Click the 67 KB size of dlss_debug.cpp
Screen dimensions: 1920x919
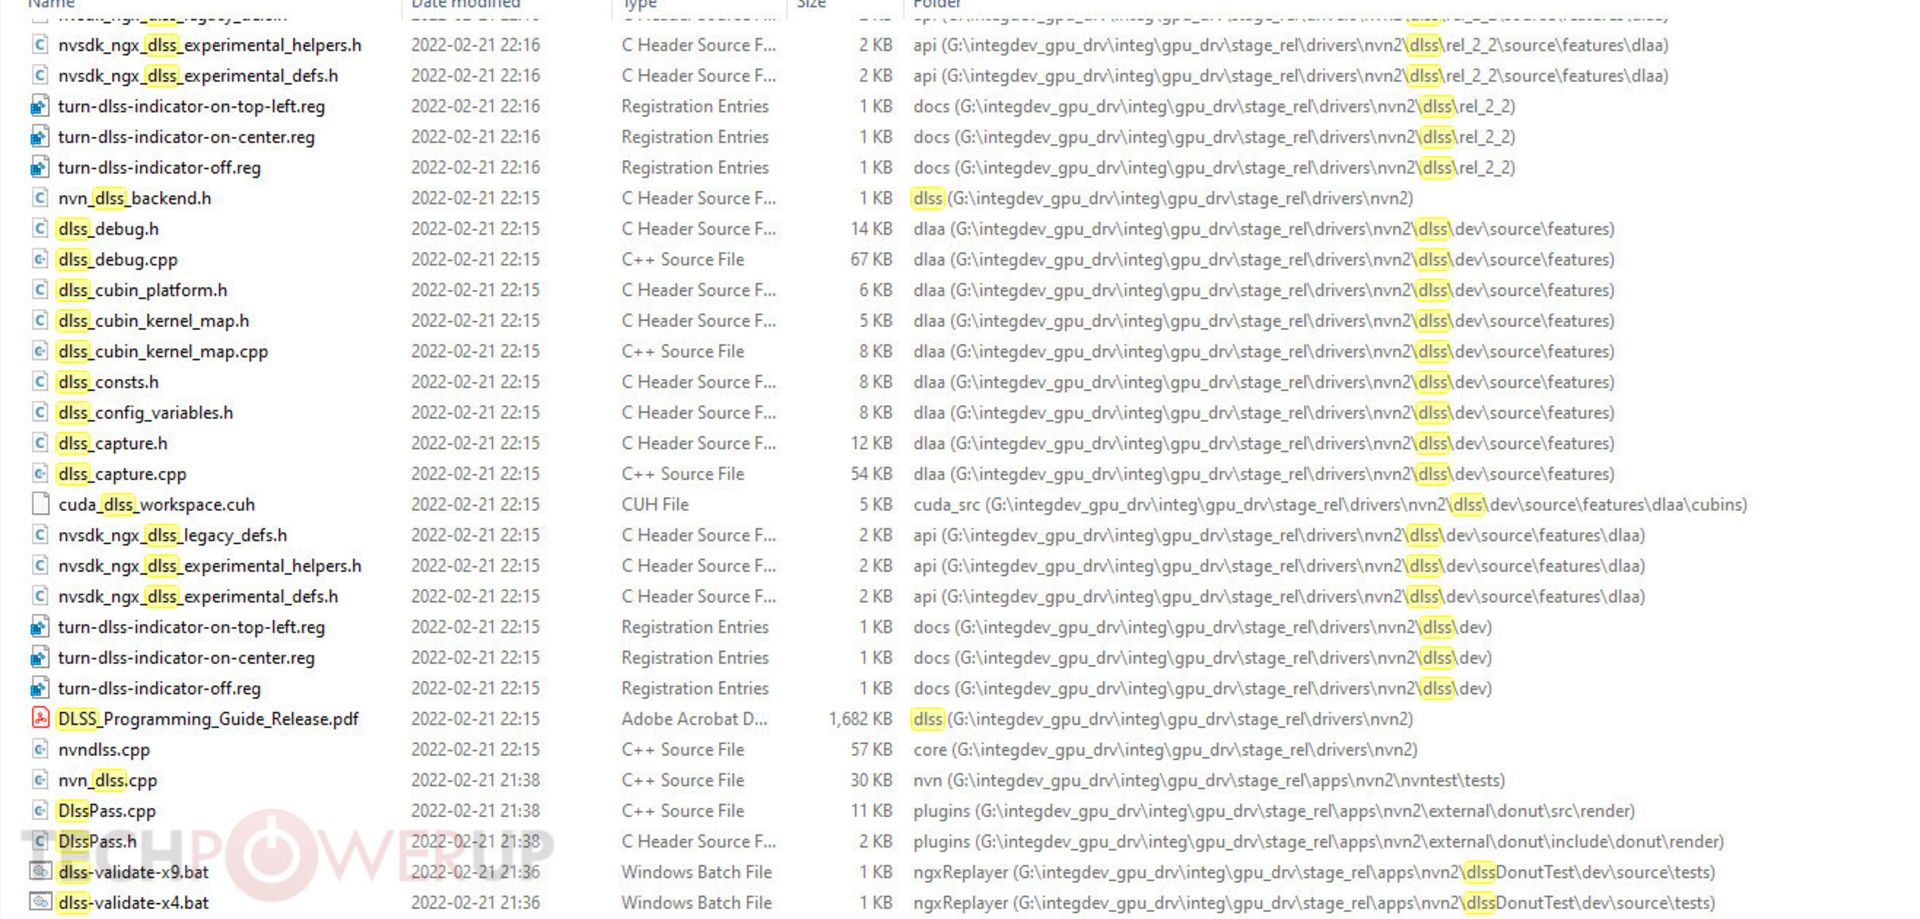[x=871, y=259]
